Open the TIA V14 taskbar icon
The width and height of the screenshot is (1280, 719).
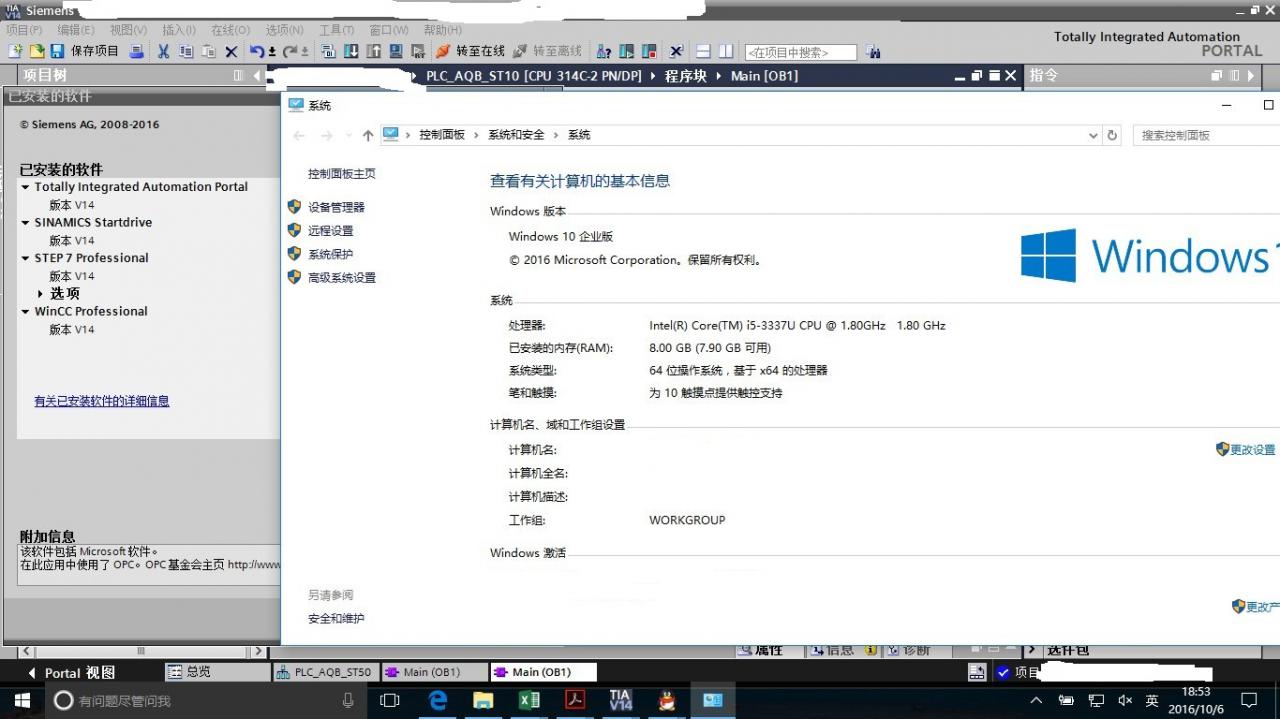(x=621, y=700)
